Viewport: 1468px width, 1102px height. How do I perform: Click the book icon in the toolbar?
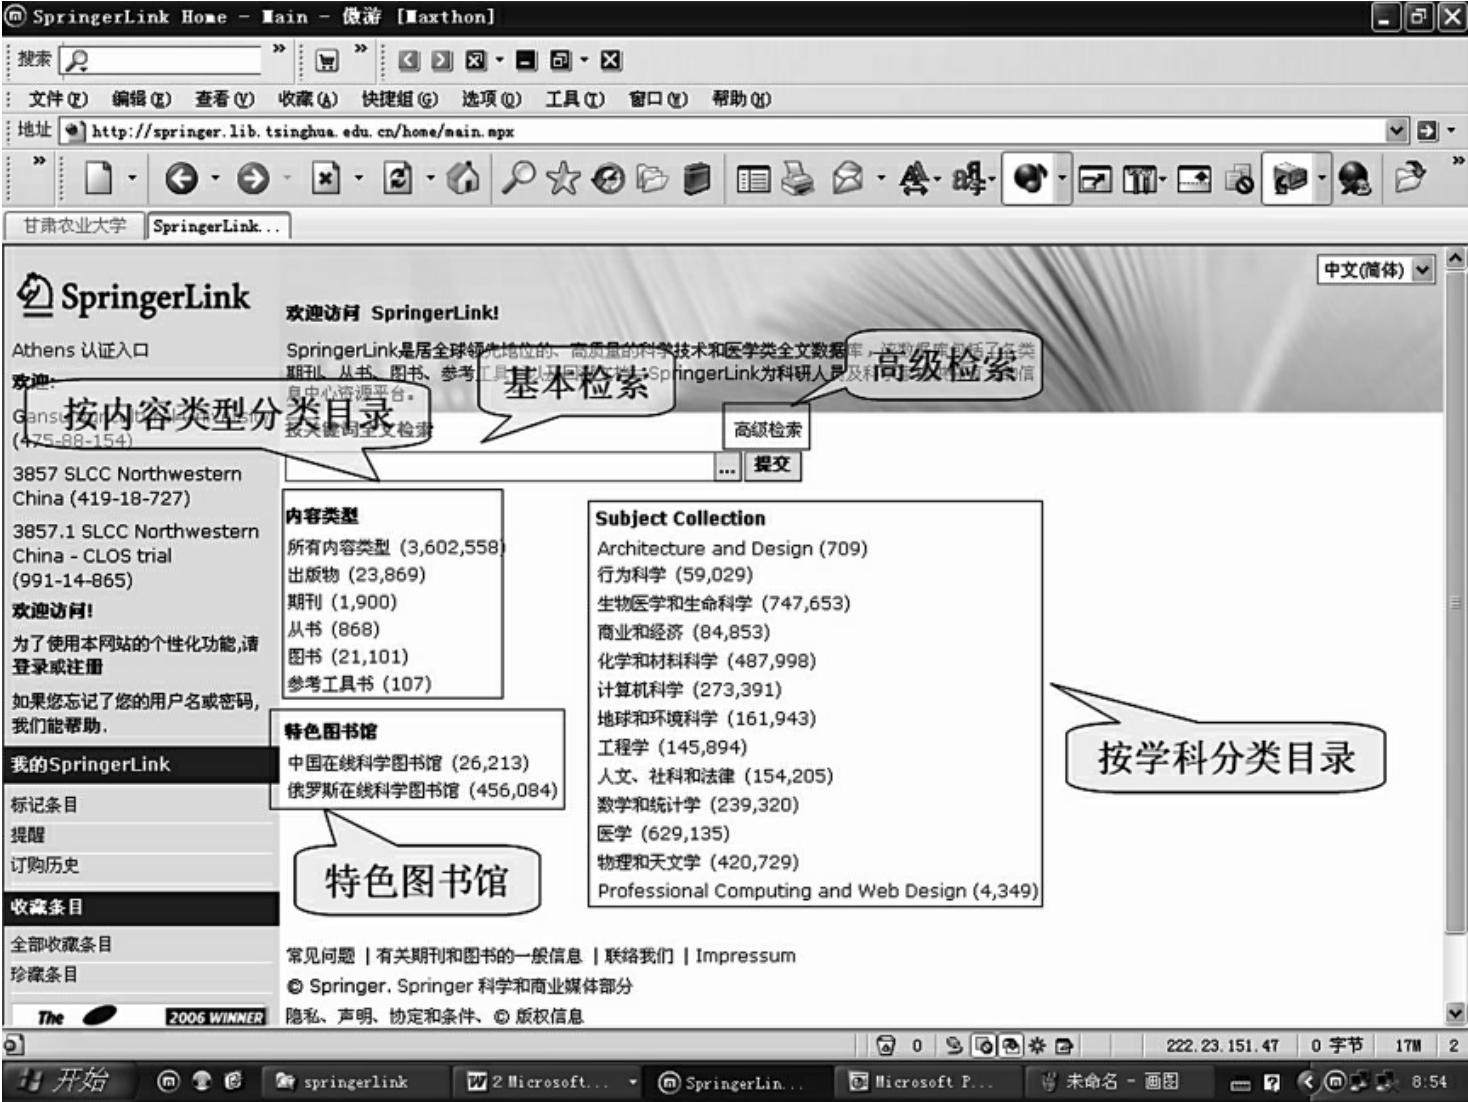697,179
